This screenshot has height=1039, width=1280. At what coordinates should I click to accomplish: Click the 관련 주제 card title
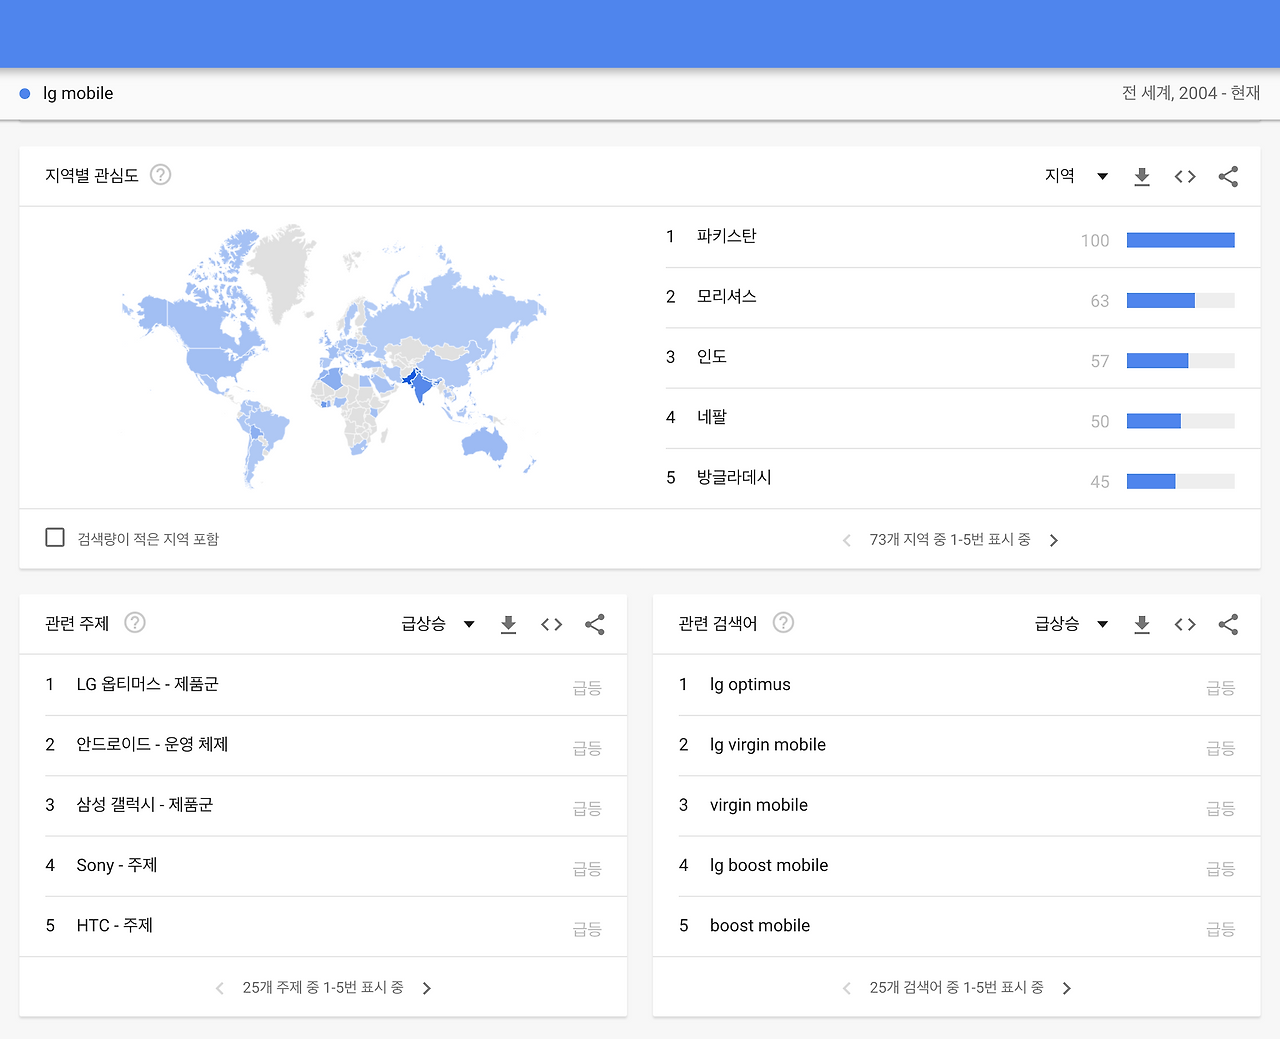pos(77,624)
